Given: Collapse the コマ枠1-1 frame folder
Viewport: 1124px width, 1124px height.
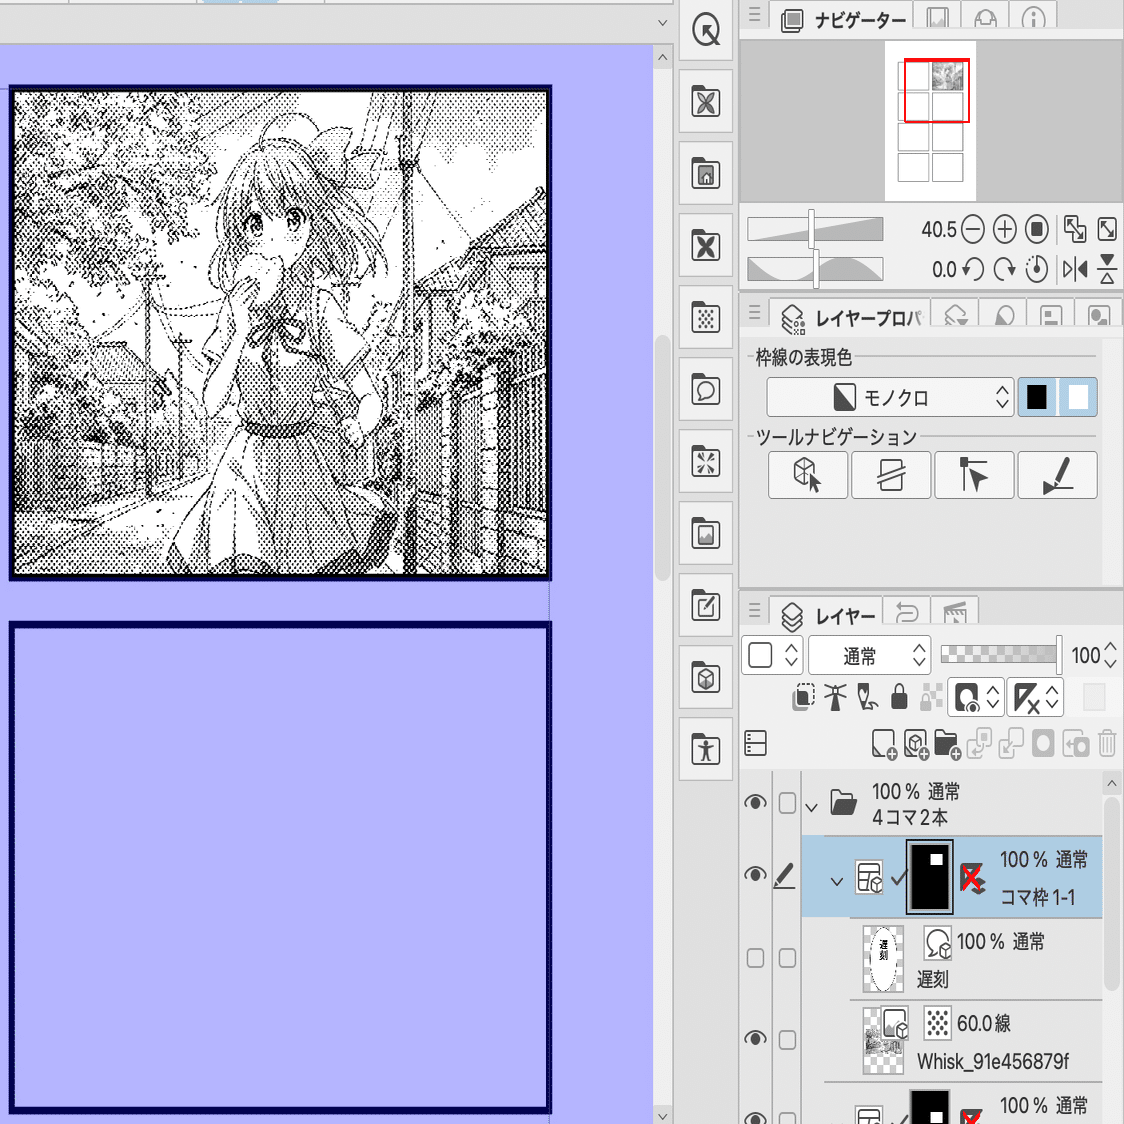Looking at the screenshot, I should point(837,882).
